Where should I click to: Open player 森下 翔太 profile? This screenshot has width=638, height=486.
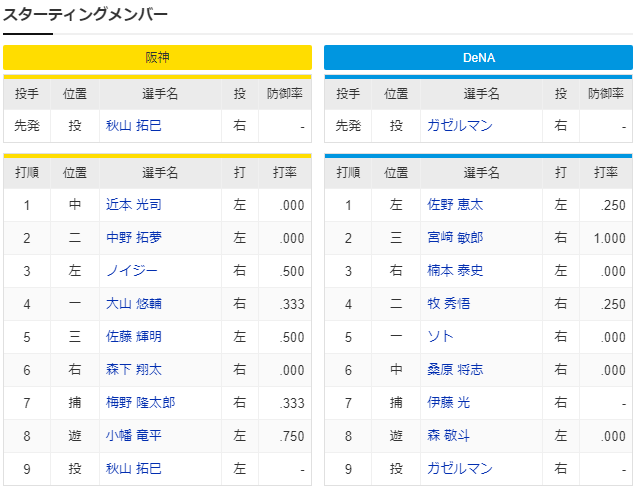[x=133, y=369]
